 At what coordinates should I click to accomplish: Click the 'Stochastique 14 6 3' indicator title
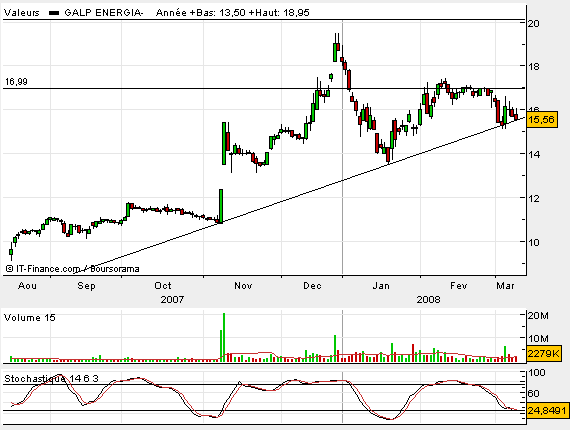click(x=51, y=379)
